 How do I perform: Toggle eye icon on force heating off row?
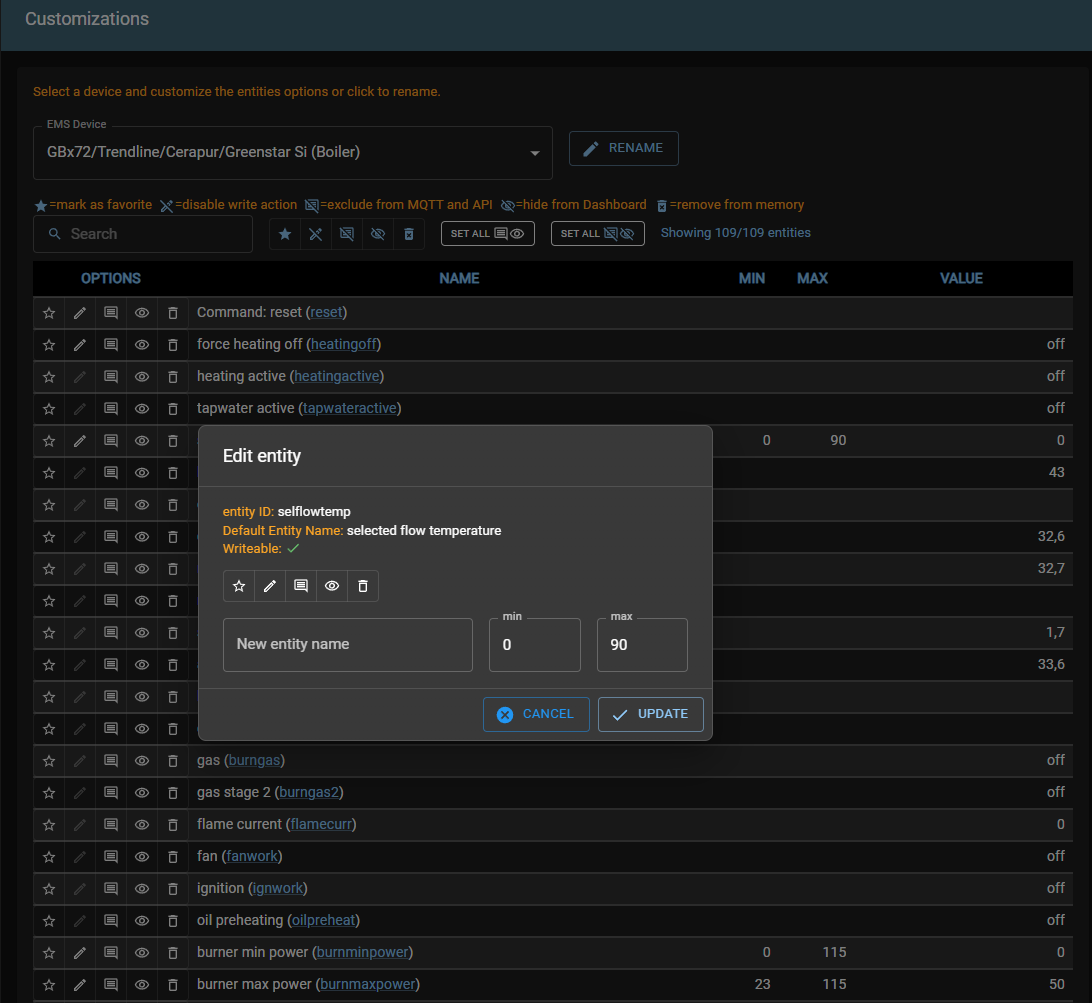tap(142, 344)
